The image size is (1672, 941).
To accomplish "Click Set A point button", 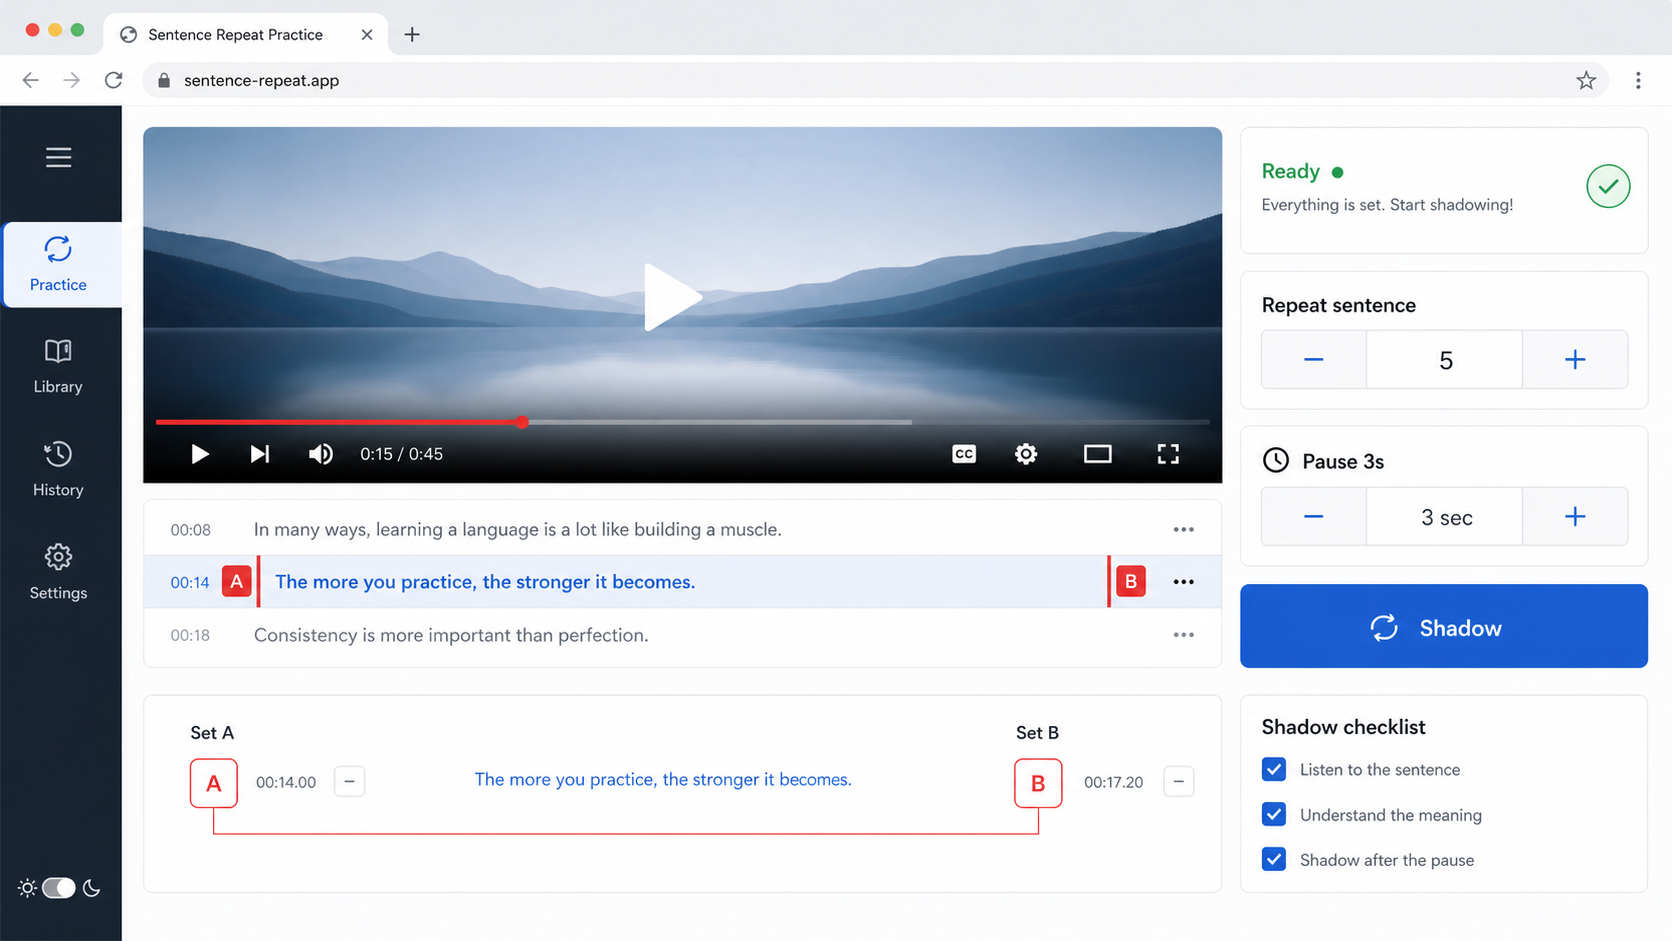I will (214, 783).
